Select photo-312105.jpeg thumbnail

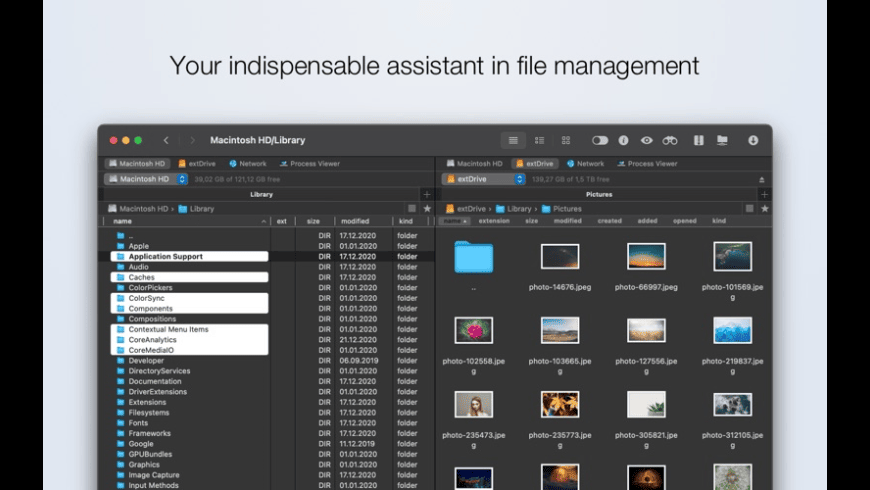pos(732,405)
